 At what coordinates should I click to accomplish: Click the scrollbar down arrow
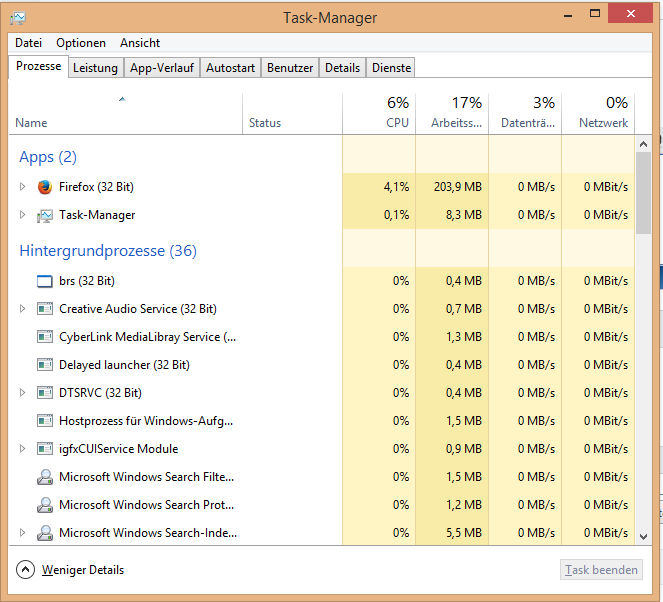pyautogui.click(x=644, y=537)
